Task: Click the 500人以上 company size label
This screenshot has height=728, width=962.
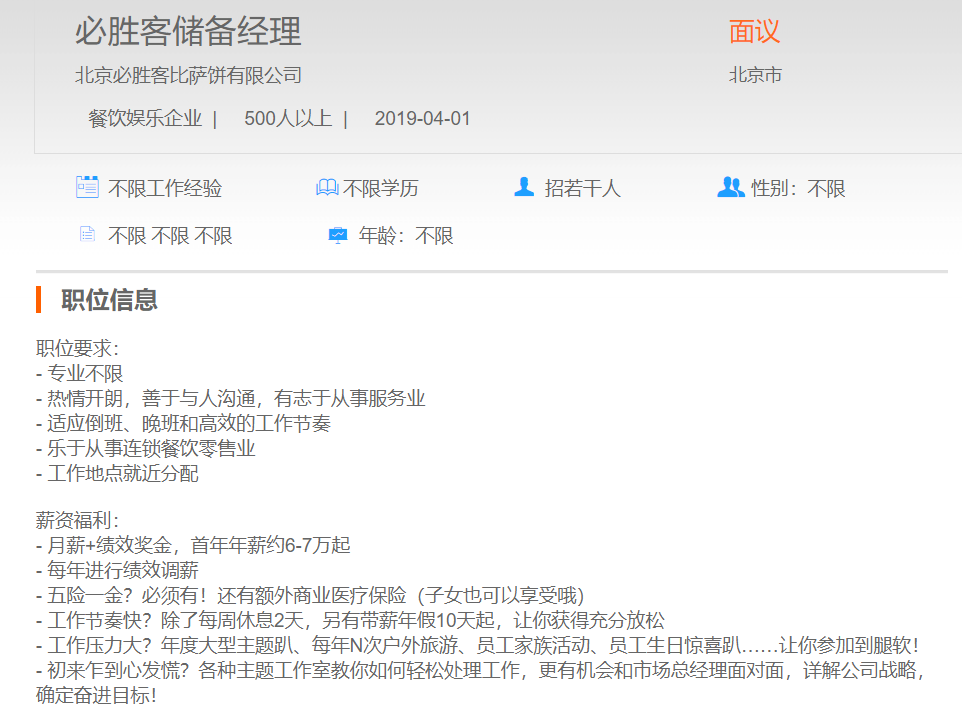Action: [288, 119]
